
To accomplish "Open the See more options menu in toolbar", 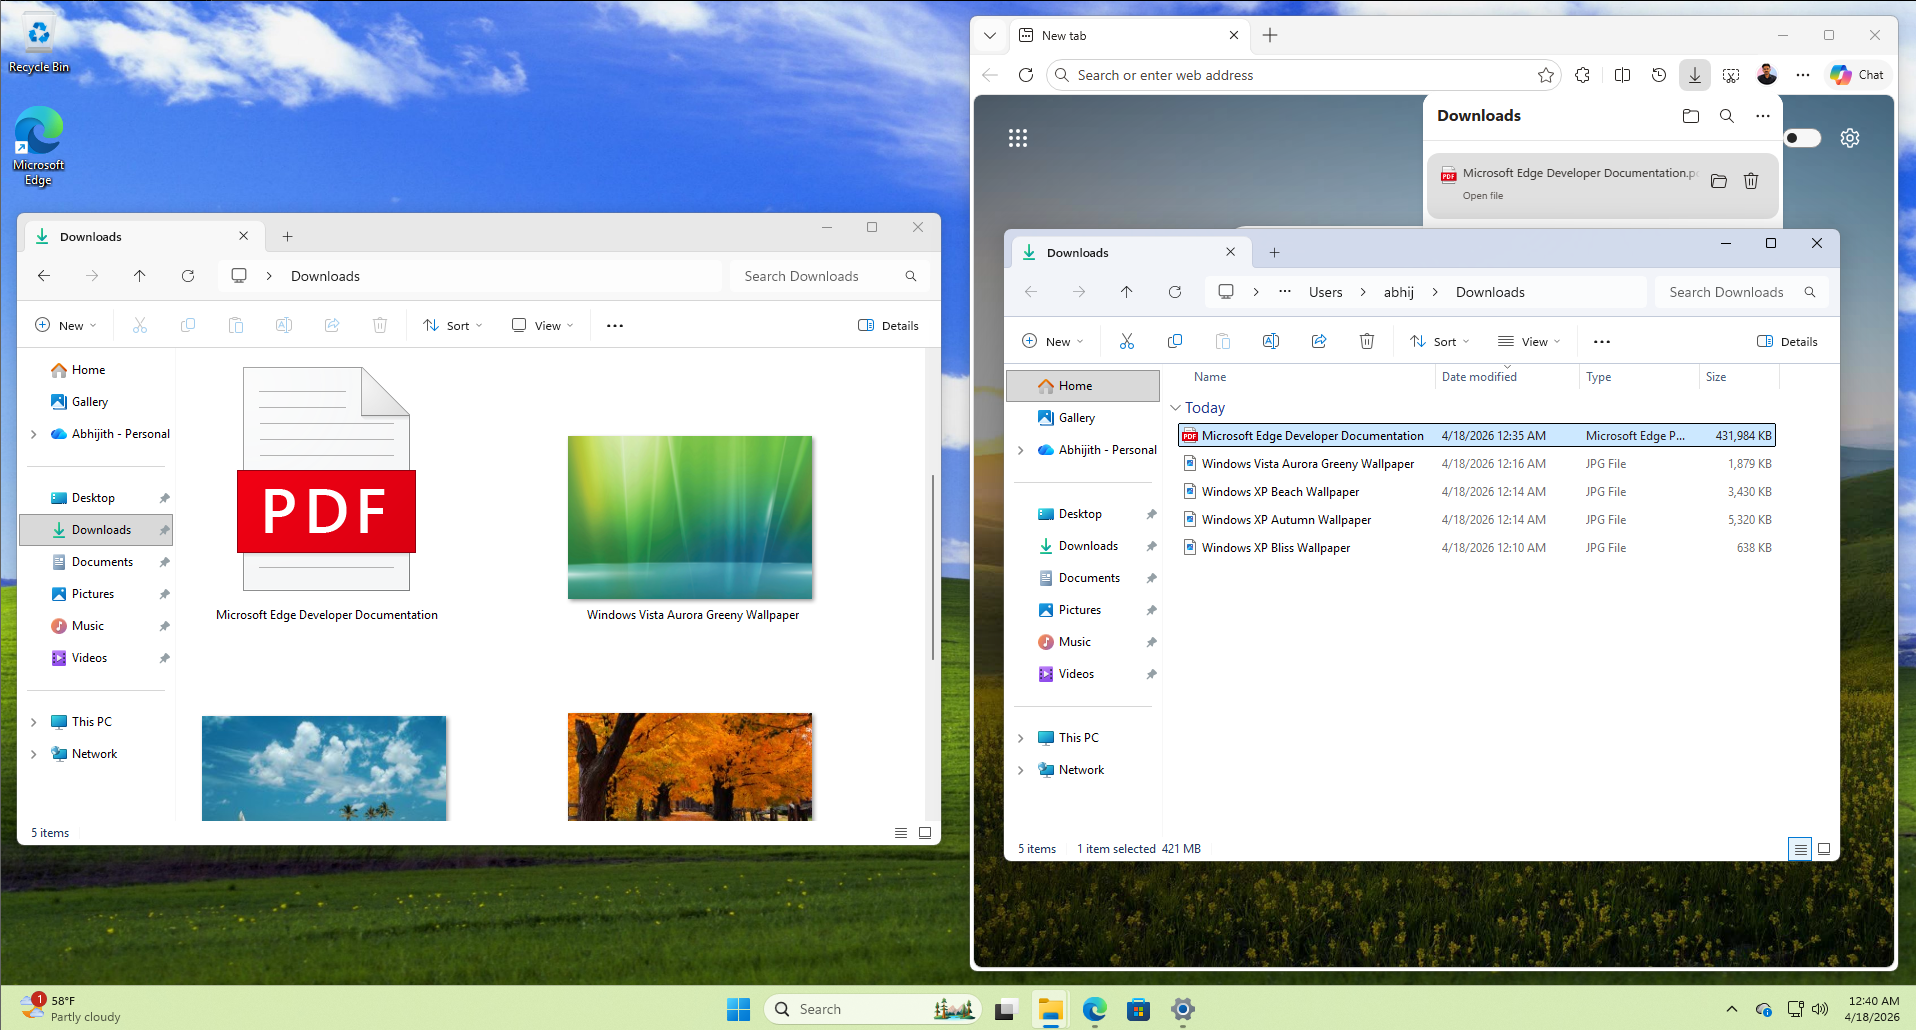I will point(1601,341).
